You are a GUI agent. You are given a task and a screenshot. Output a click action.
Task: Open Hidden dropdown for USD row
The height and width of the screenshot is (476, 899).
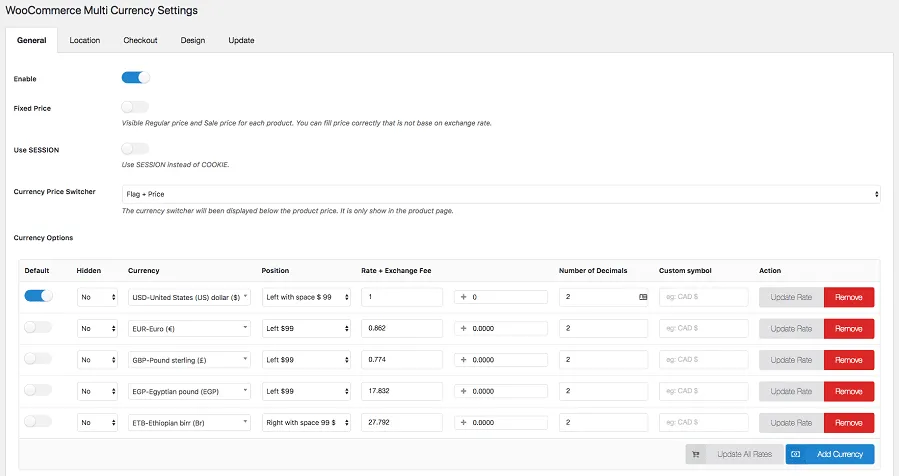point(97,297)
